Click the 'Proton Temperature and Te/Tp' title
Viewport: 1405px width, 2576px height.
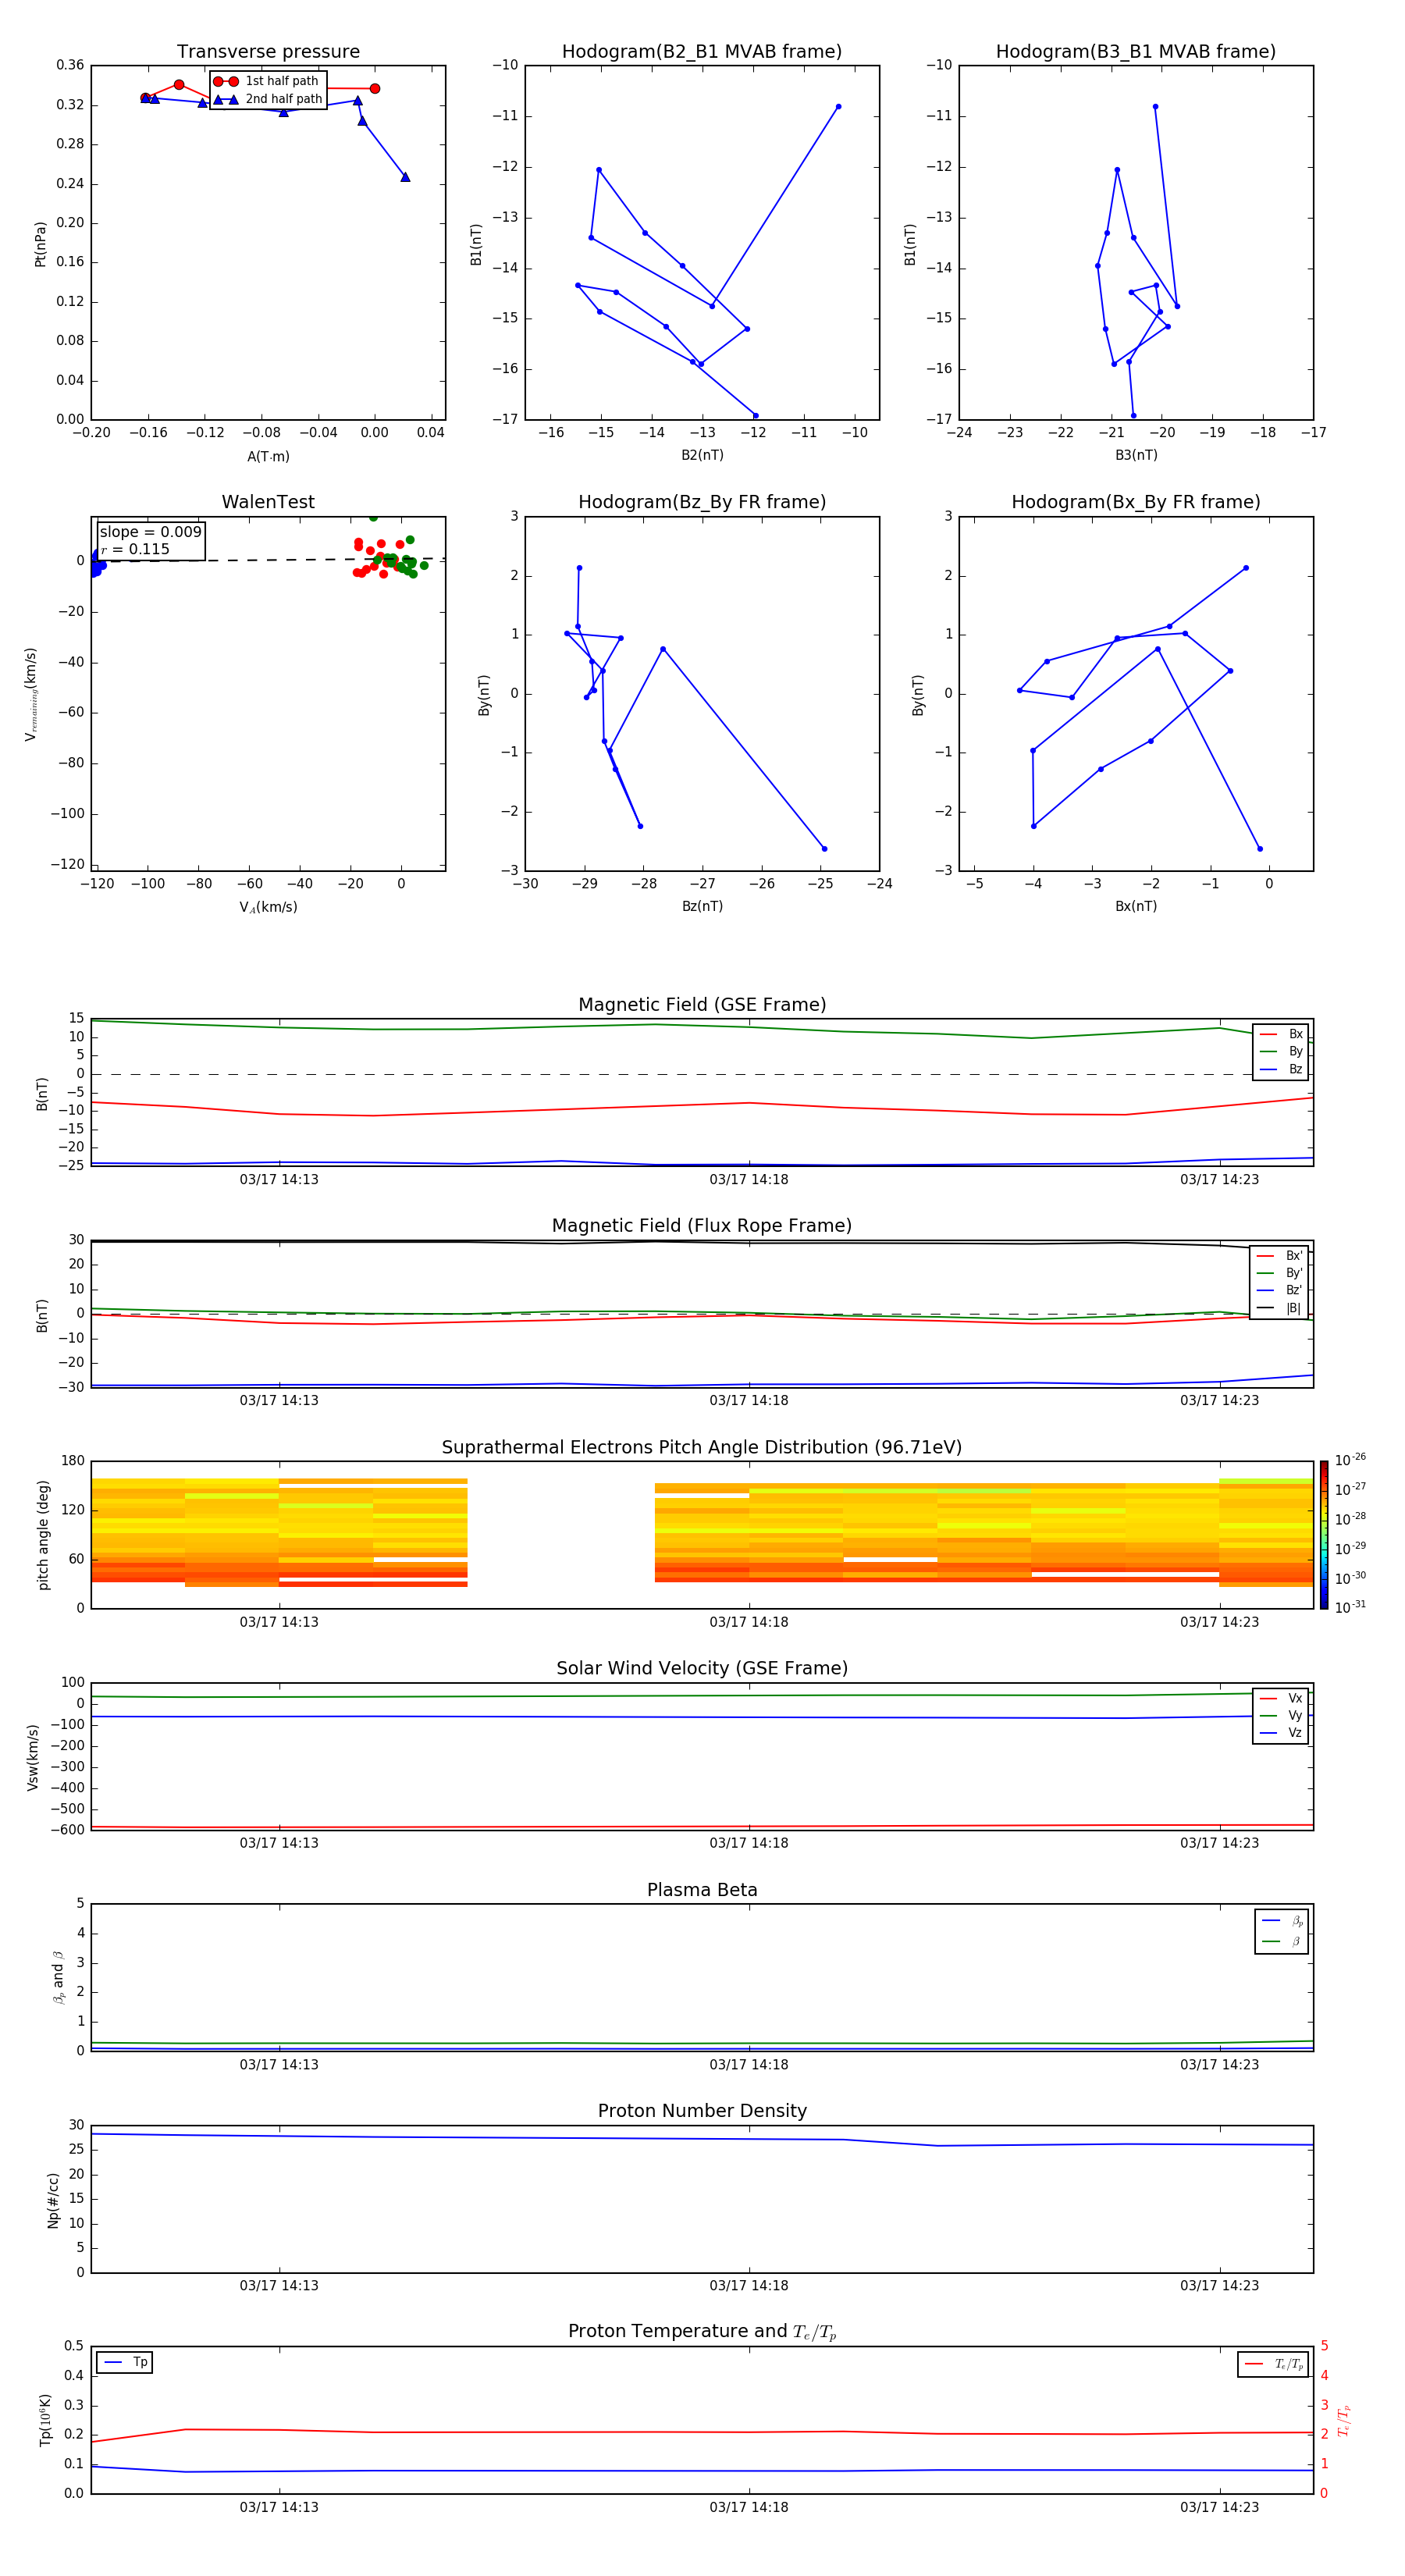702,2331
